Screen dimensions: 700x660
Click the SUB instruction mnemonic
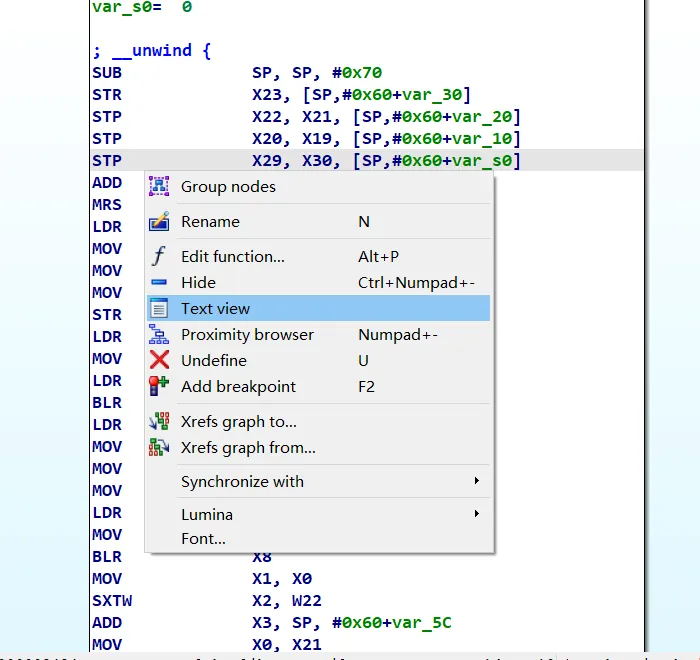107,72
